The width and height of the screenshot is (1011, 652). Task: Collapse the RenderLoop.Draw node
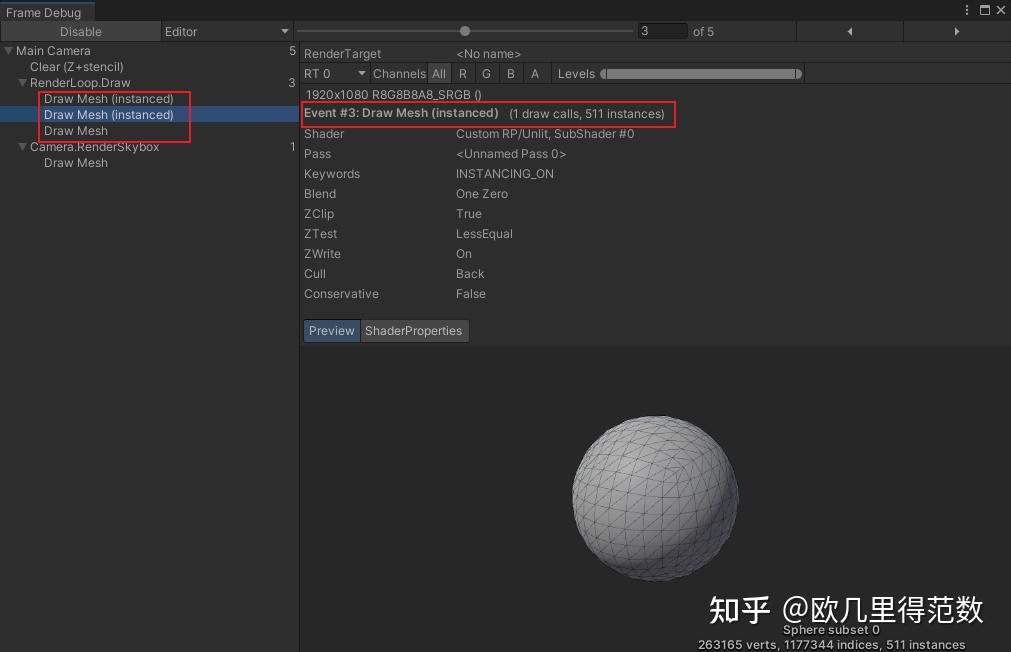[x=22, y=82]
